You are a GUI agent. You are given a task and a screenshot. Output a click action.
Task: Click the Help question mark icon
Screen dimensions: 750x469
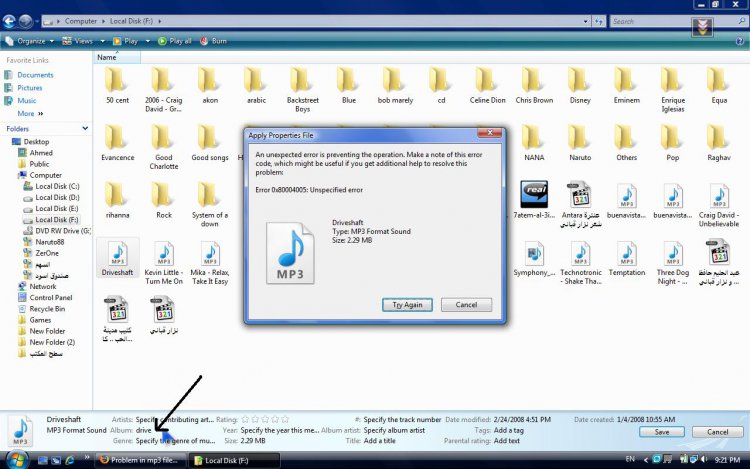740,41
